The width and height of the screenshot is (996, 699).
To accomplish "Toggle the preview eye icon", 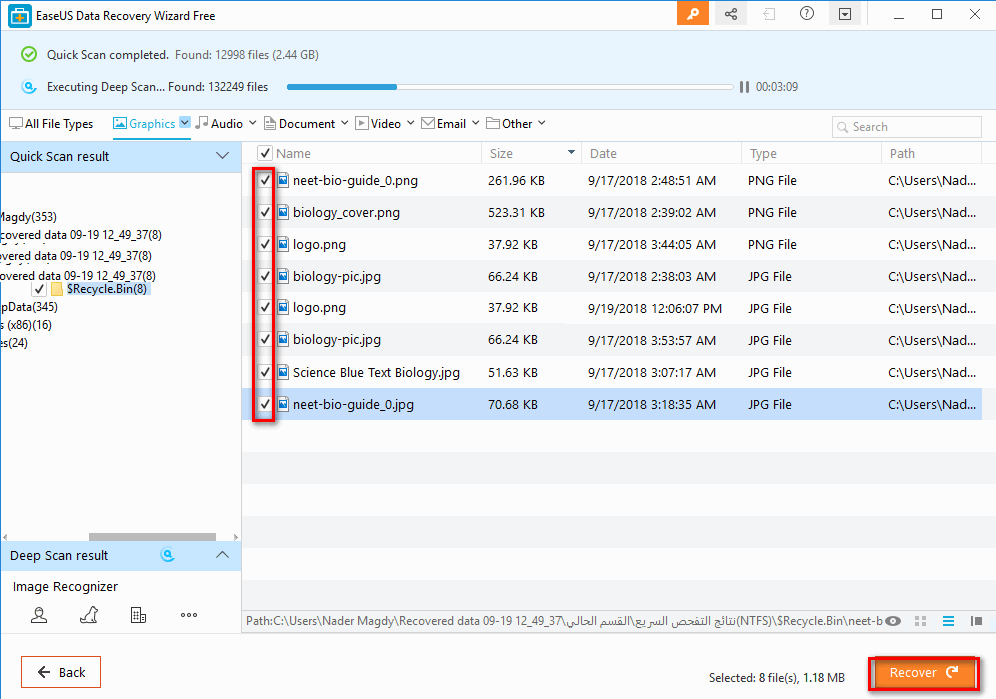I will pos(893,621).
